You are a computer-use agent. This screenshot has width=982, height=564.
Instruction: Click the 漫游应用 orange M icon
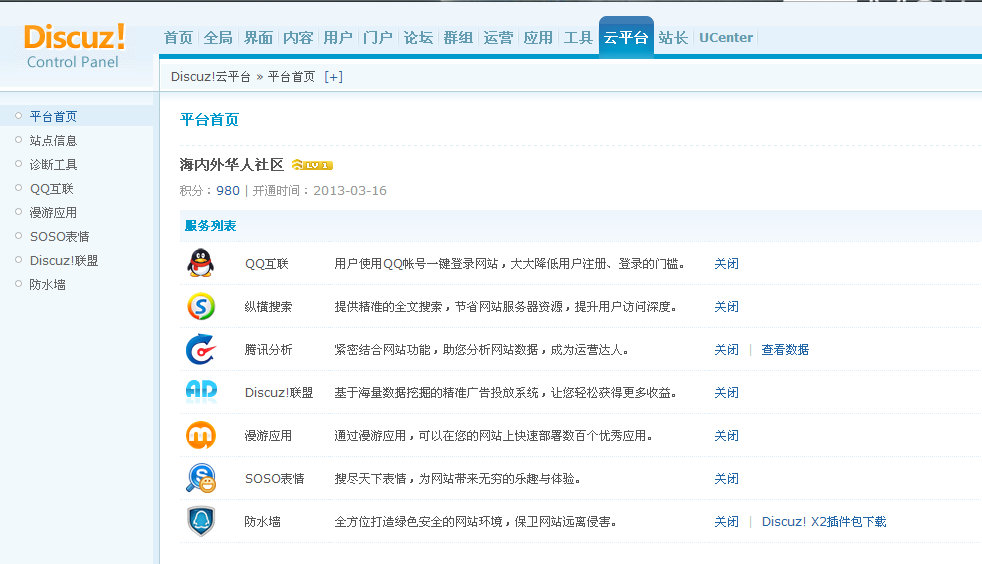[x=201, y=435]
